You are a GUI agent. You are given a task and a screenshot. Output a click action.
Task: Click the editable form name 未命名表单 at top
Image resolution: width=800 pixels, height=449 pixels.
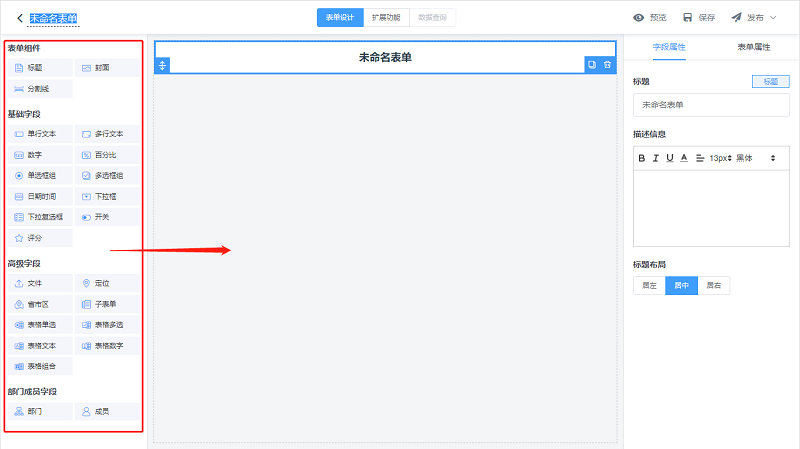point(54,18)
